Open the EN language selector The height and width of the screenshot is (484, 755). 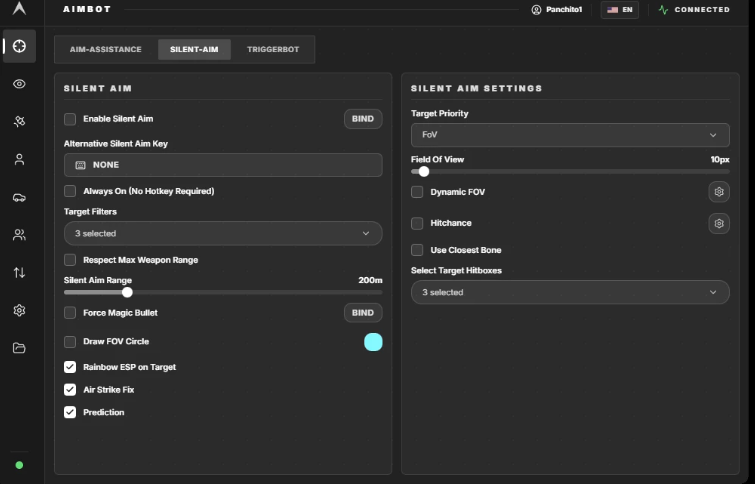coord(620,10)
